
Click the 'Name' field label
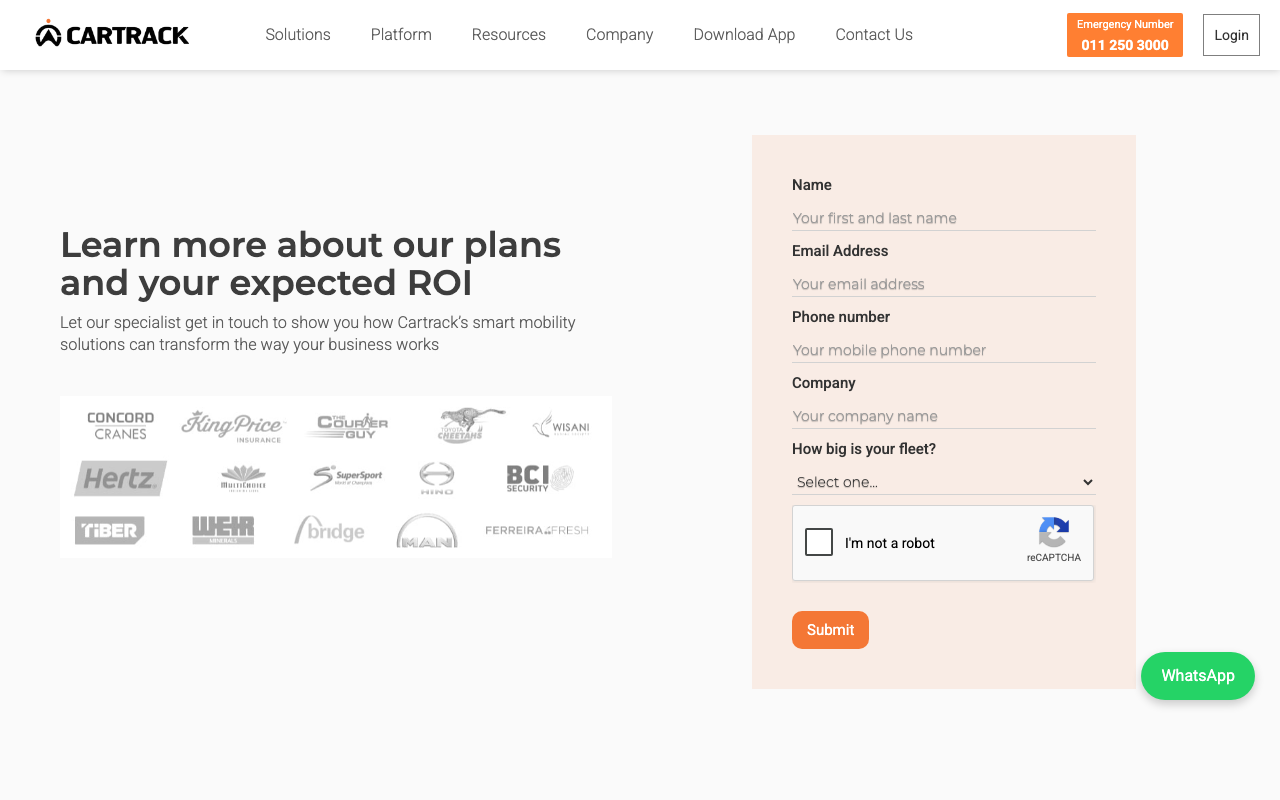[812, 185]
